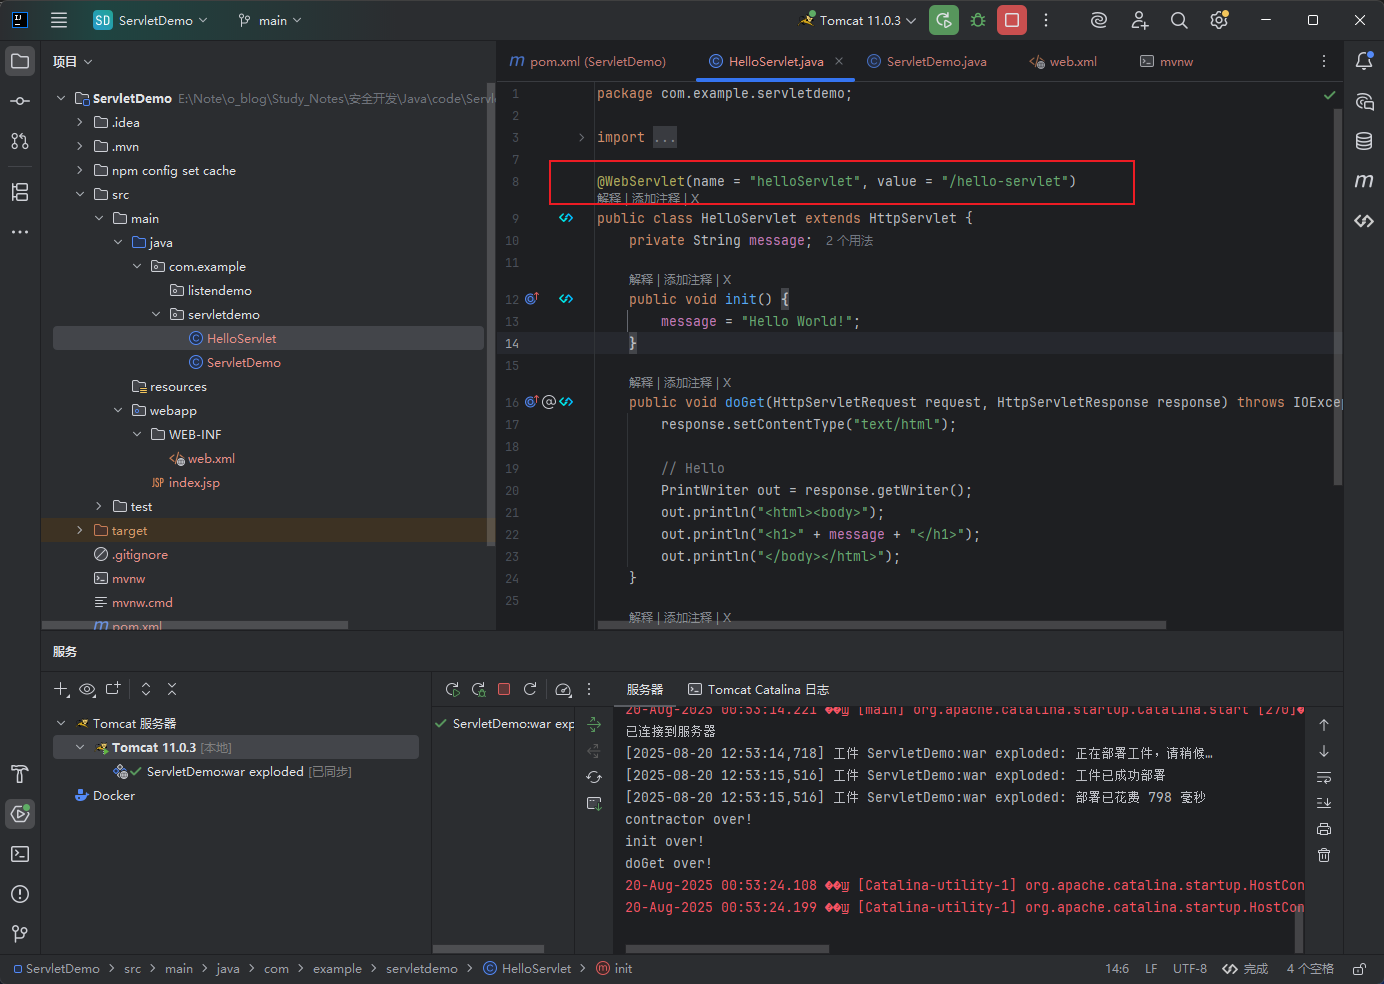Open the Git branches tool window
1384x984 pixels.
20,934
